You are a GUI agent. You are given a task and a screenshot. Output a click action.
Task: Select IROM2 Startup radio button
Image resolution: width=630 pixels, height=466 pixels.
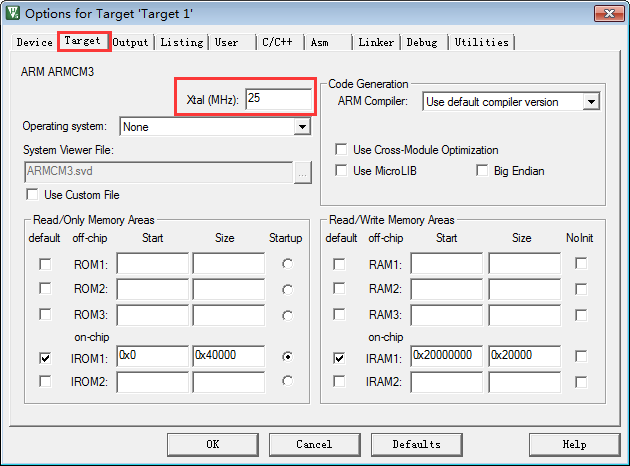point(287,380)
